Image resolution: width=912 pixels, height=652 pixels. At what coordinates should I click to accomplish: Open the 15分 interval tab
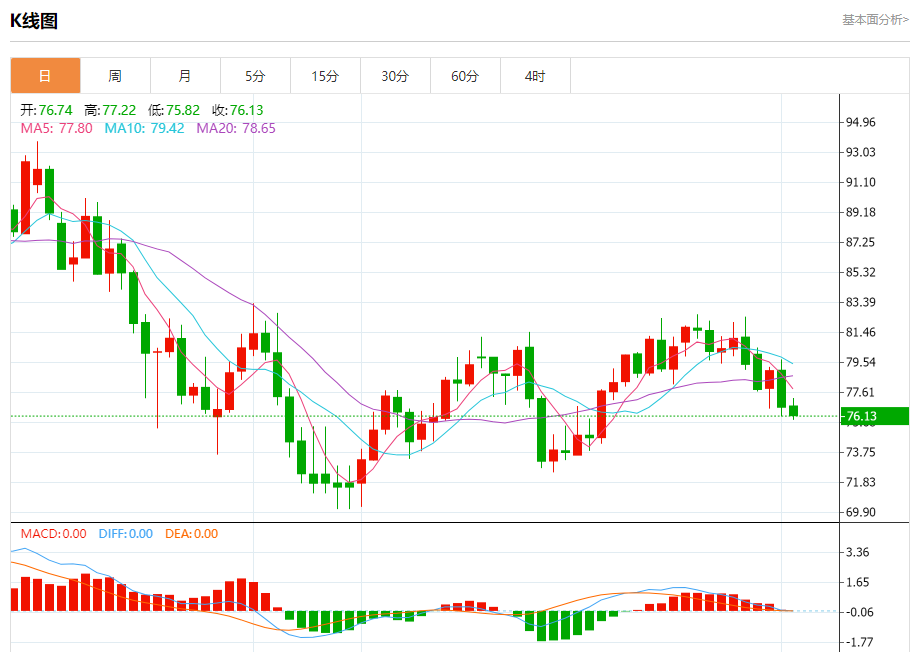coord(325,76)
